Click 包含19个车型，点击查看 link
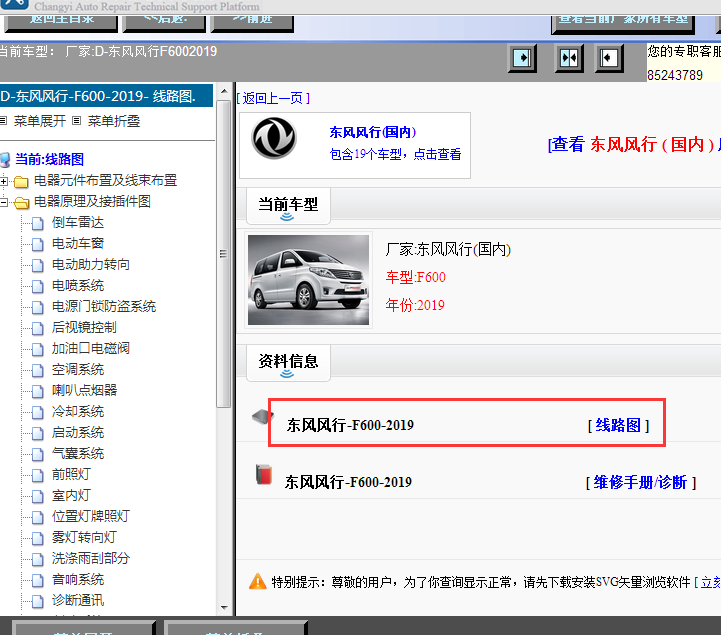Screen dimensions: 721x635 [395, 154]
